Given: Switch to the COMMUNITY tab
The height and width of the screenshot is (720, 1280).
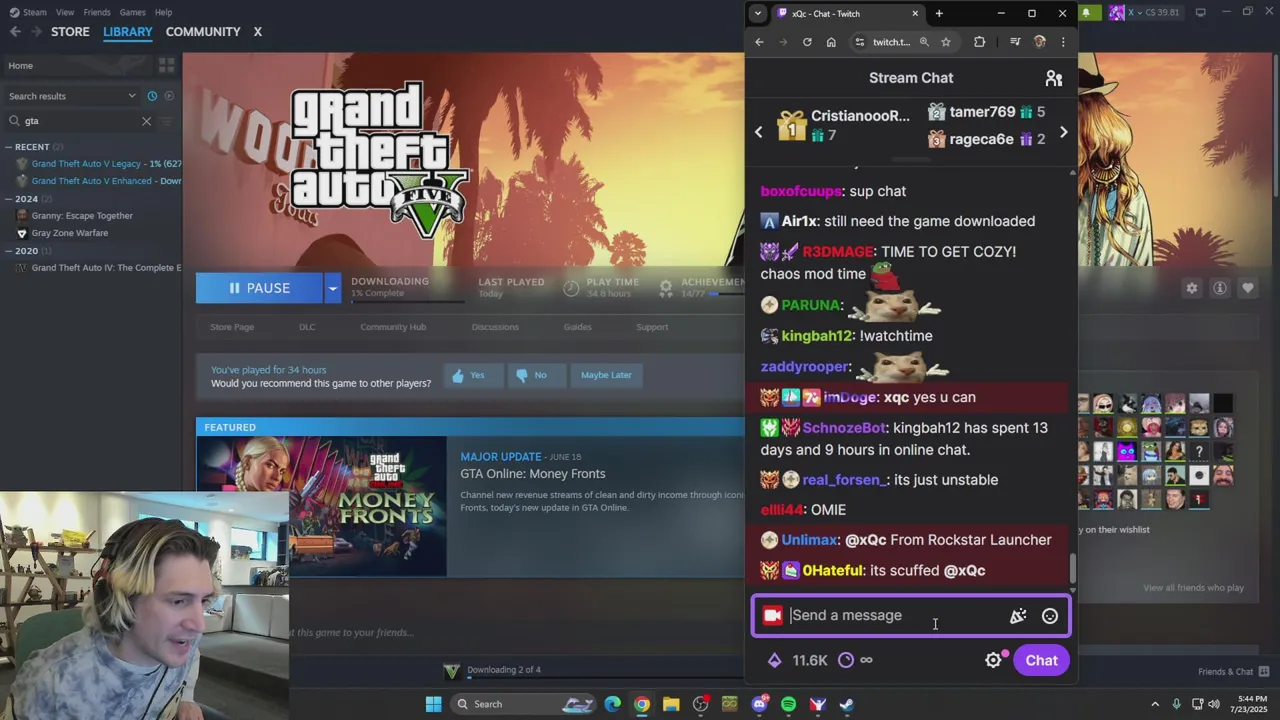Looking at the screenshot, I should [x=203, y=32].
